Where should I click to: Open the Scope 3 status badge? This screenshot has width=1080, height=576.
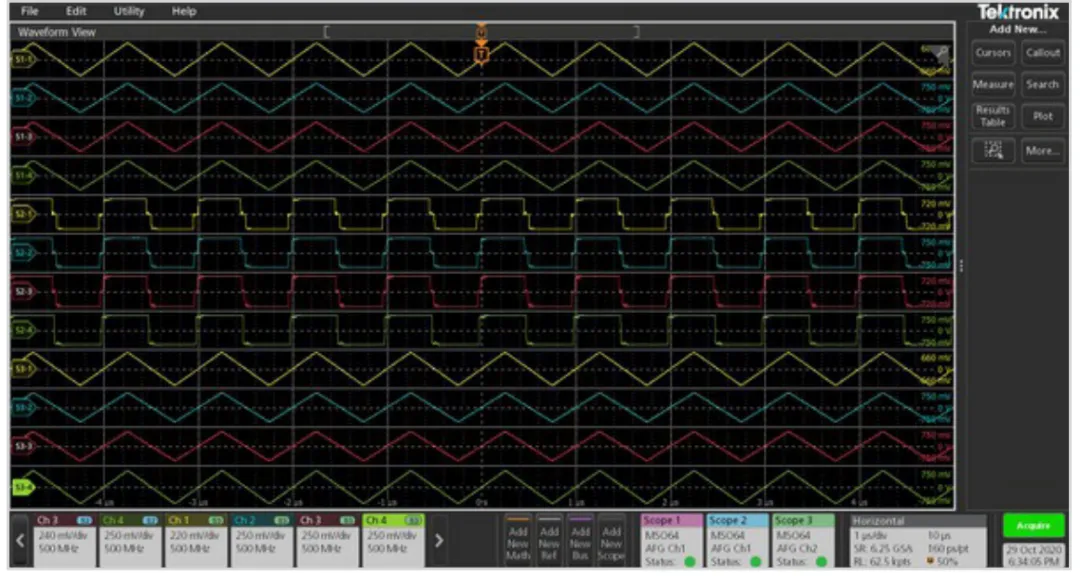(x=803, y=540)
